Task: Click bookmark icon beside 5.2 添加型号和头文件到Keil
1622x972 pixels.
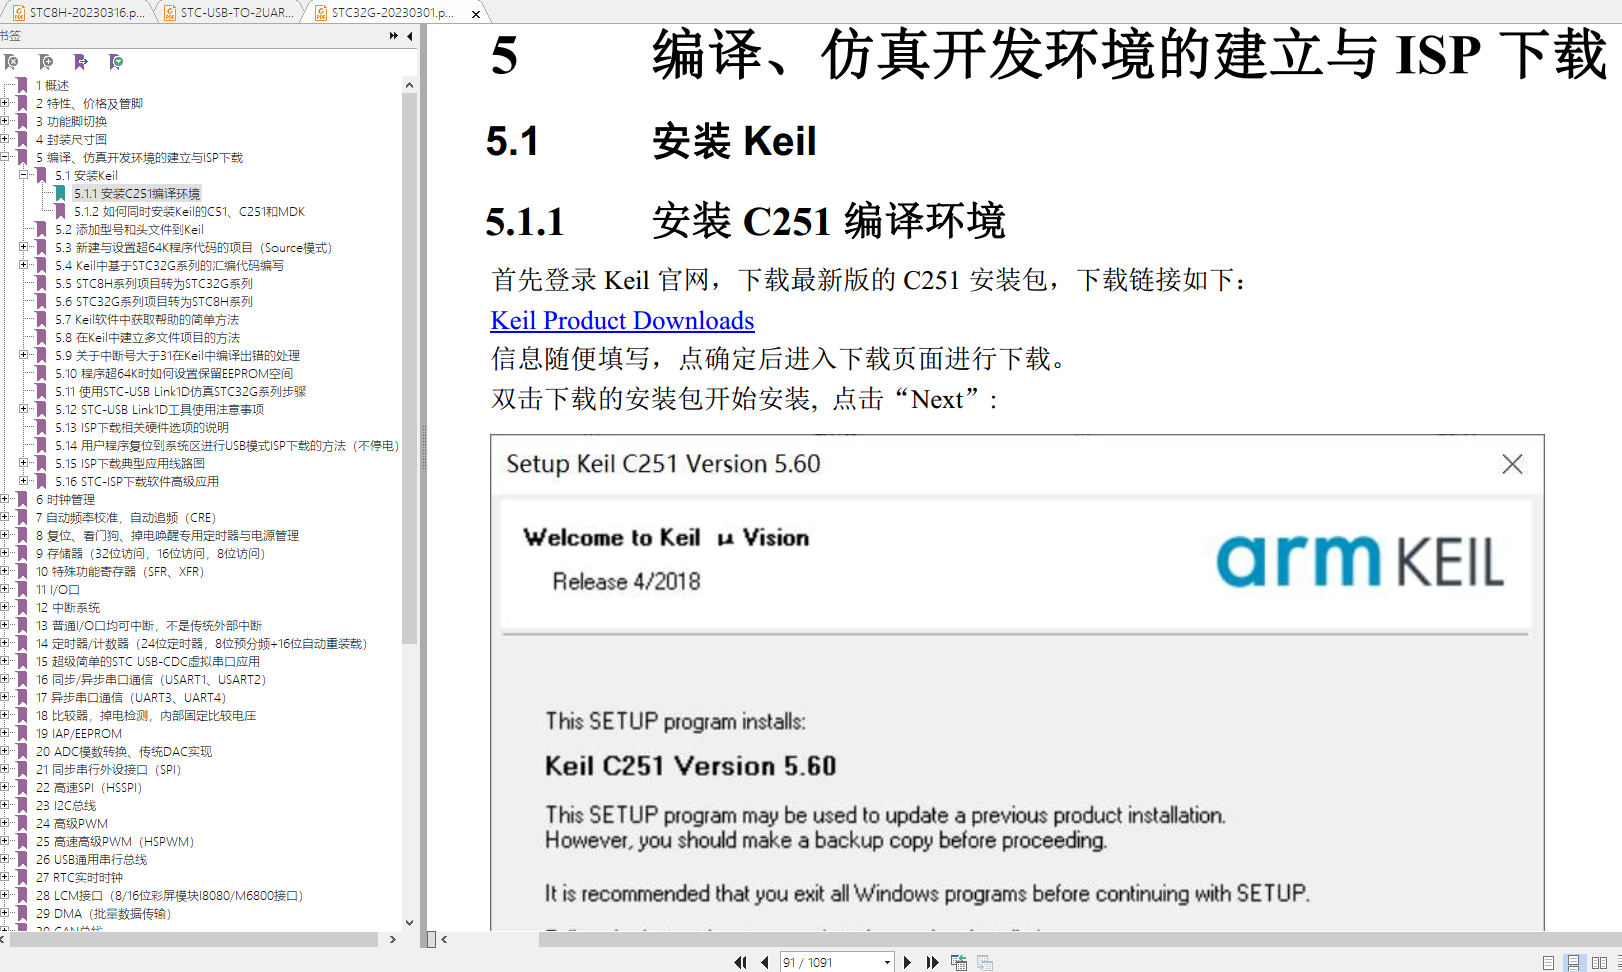Action: pos(41,229)
